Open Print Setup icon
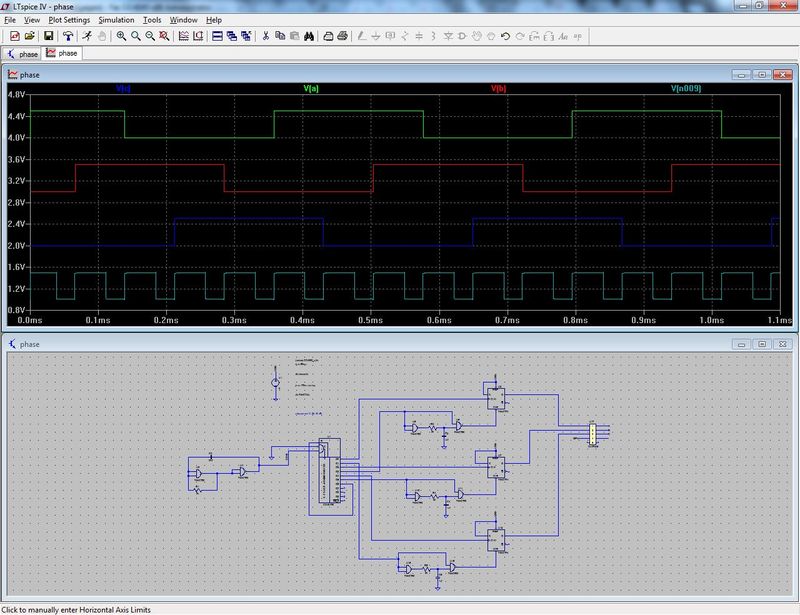The image size is (800, 615). point(328,36)
